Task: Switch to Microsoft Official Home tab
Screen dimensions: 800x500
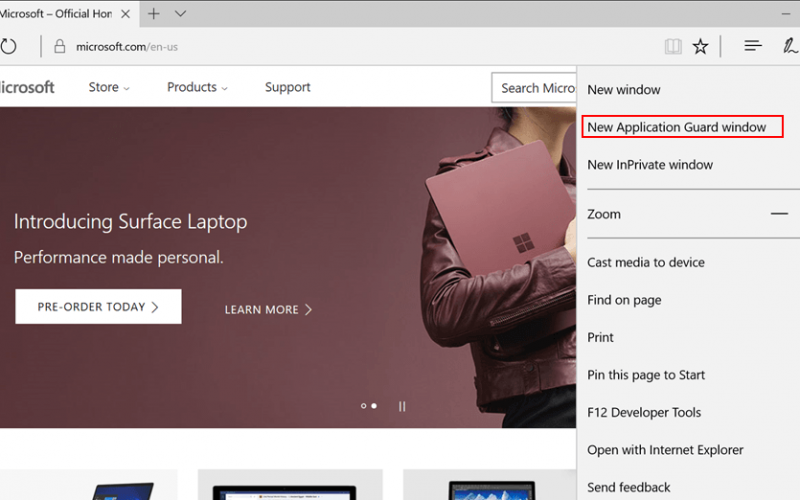Action: (56, 14)
